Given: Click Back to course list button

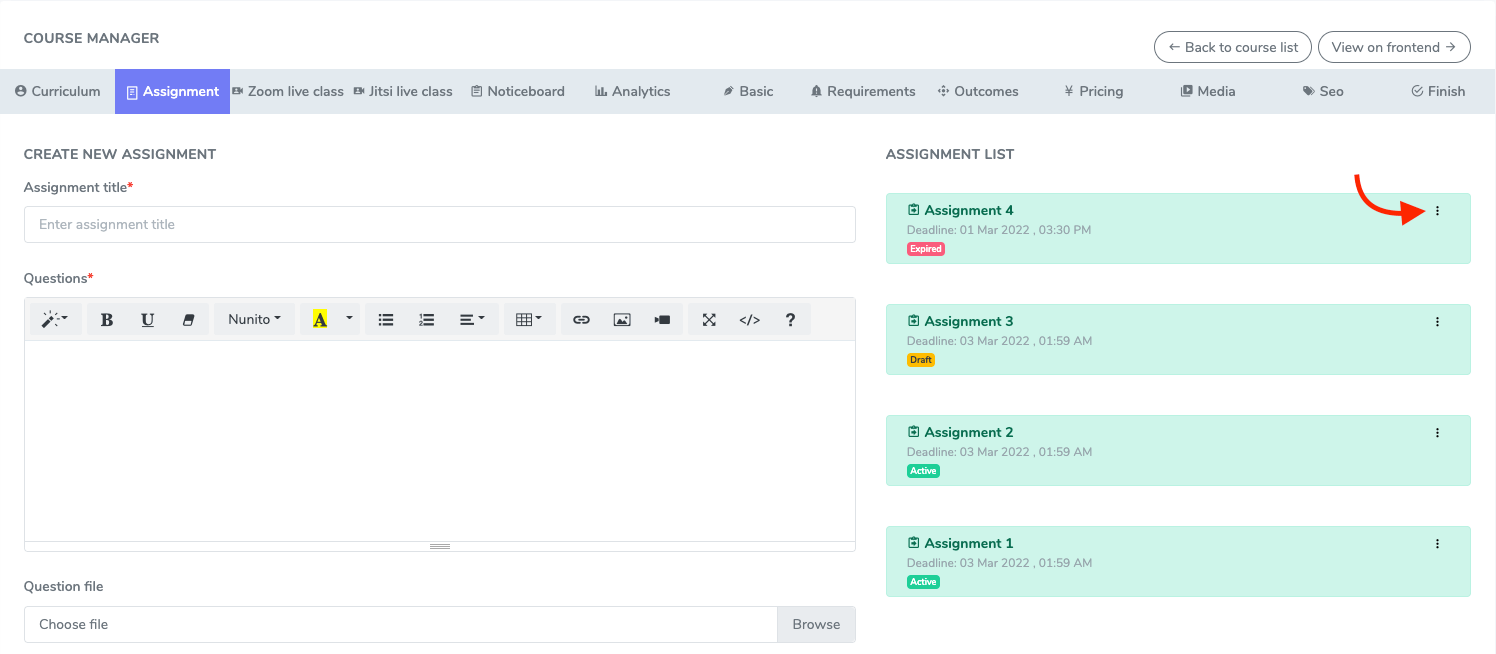Looking at the screenshot, I should pyautogui.click(x=1232, y=47).
